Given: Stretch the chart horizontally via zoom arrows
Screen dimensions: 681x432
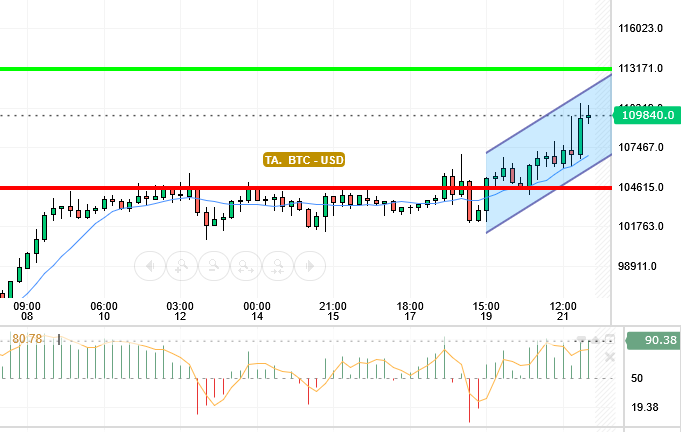Looking at the screenshot, I should pyautogui.click(x=246, y=266).
